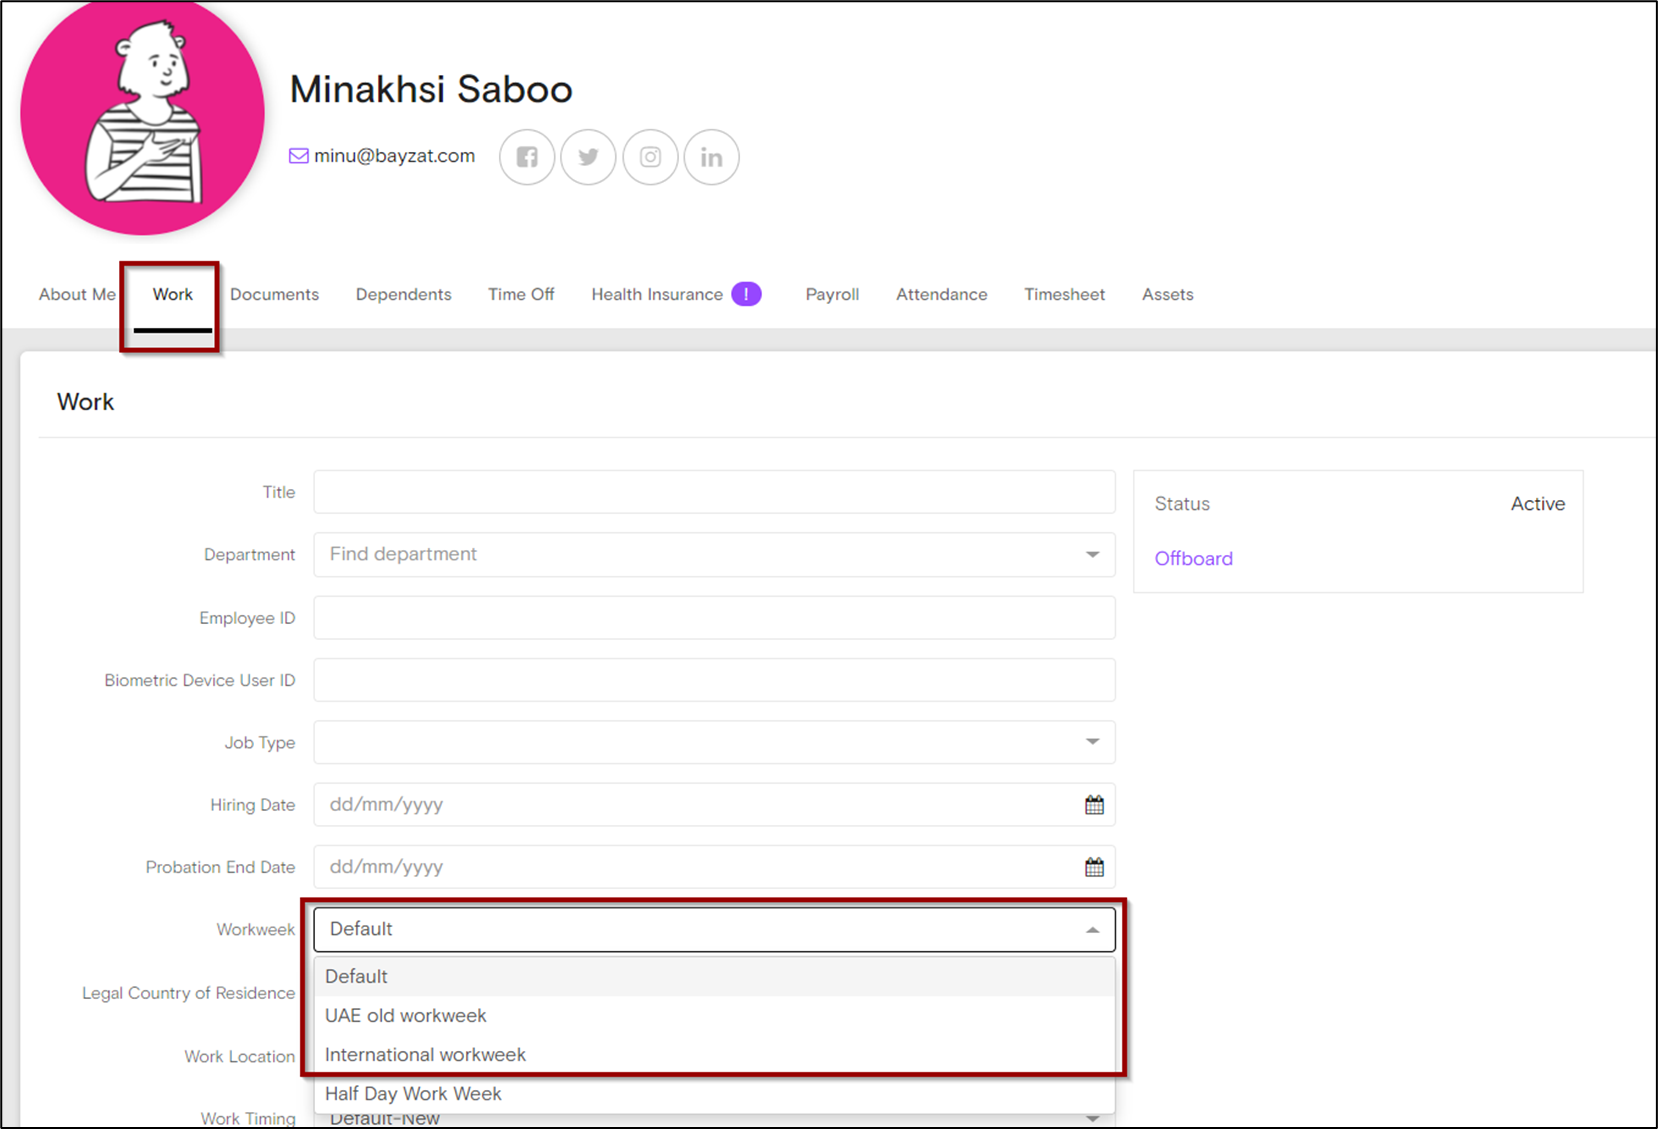
Task: Switch to the About Me tab
Action: (x=77, y=294)
